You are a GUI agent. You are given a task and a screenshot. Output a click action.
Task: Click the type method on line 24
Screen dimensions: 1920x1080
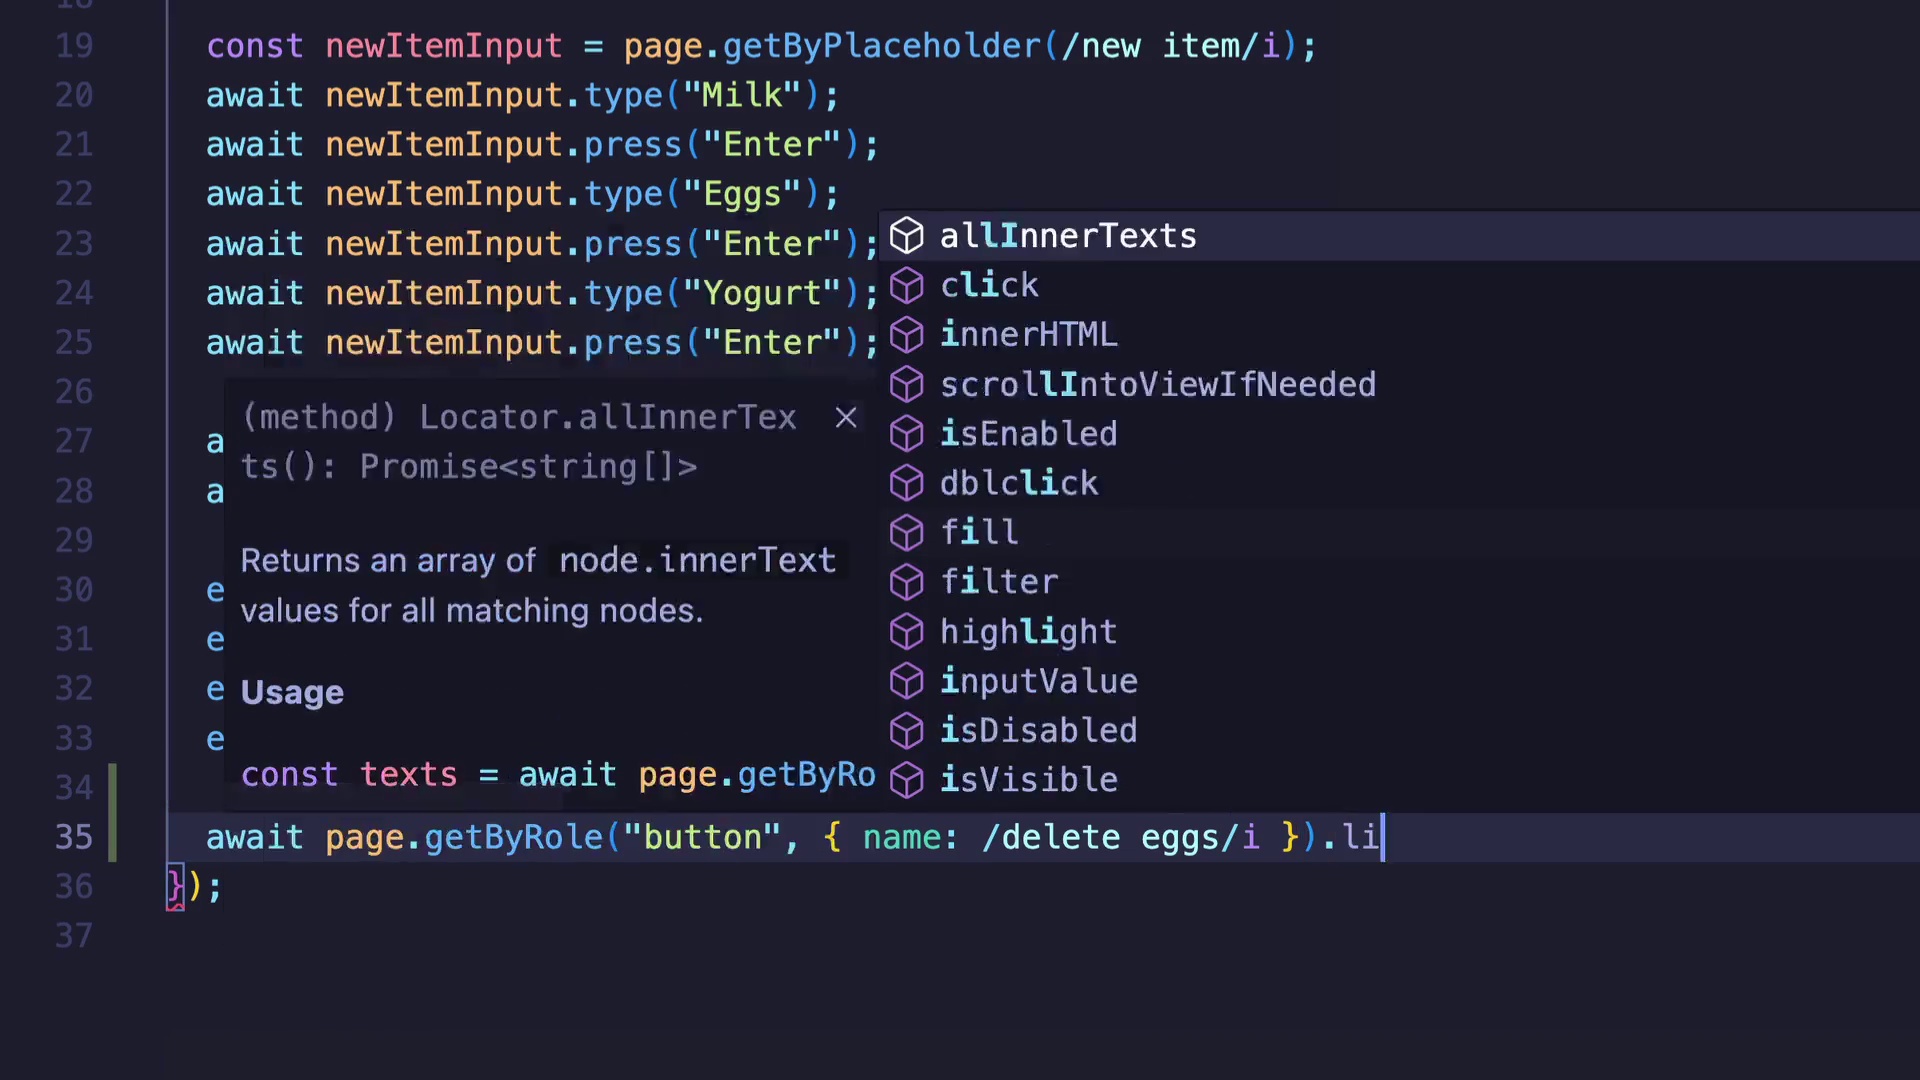[x=623, y=293]
